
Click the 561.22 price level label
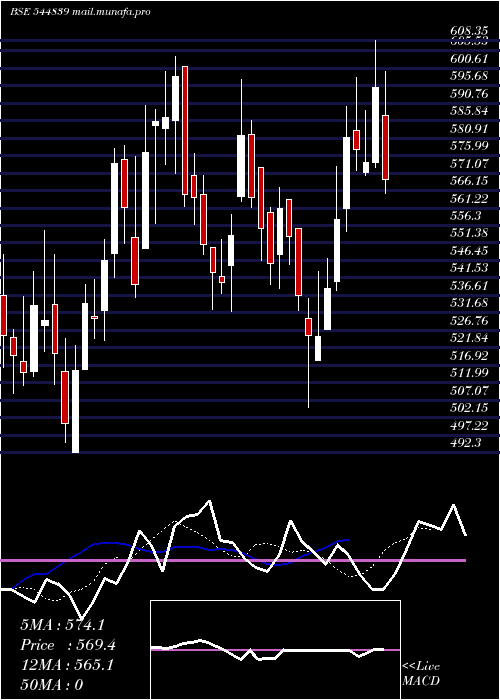click(x=469, y=199)
